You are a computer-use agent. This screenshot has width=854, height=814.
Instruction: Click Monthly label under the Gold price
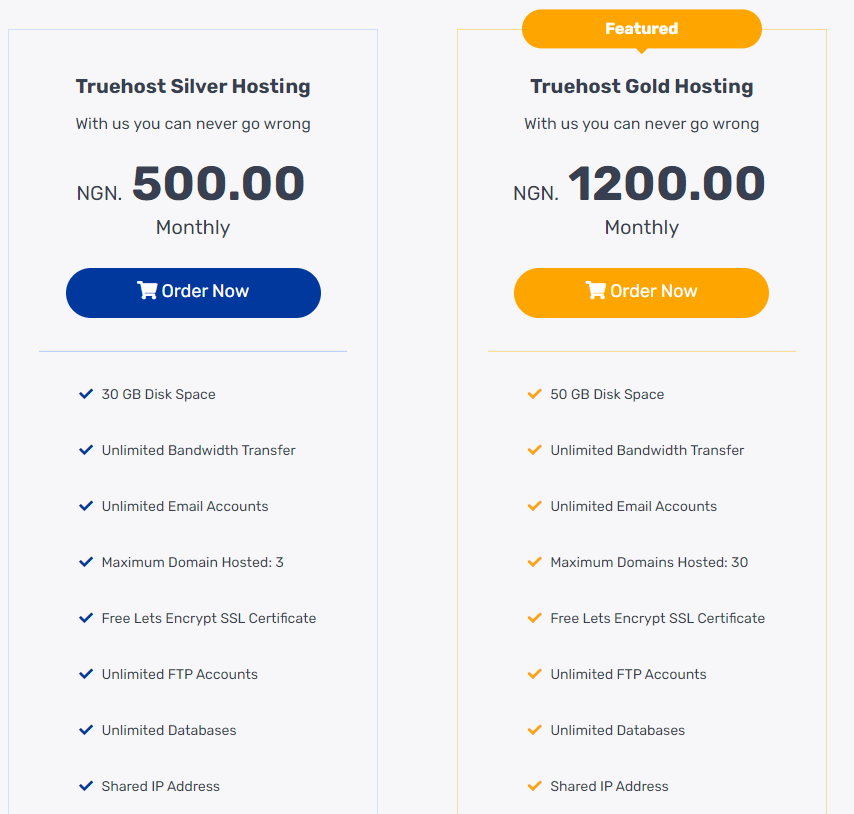point(642,228)
